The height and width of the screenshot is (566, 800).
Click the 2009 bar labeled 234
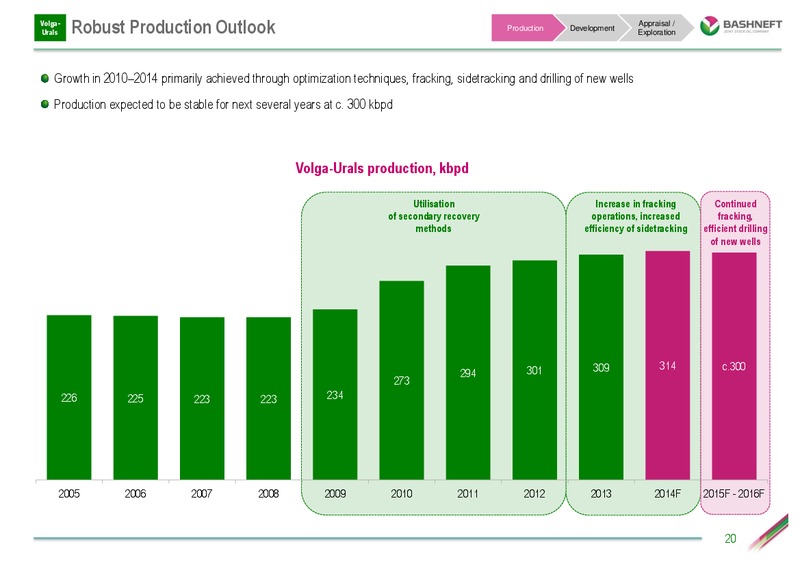[335, 394]
